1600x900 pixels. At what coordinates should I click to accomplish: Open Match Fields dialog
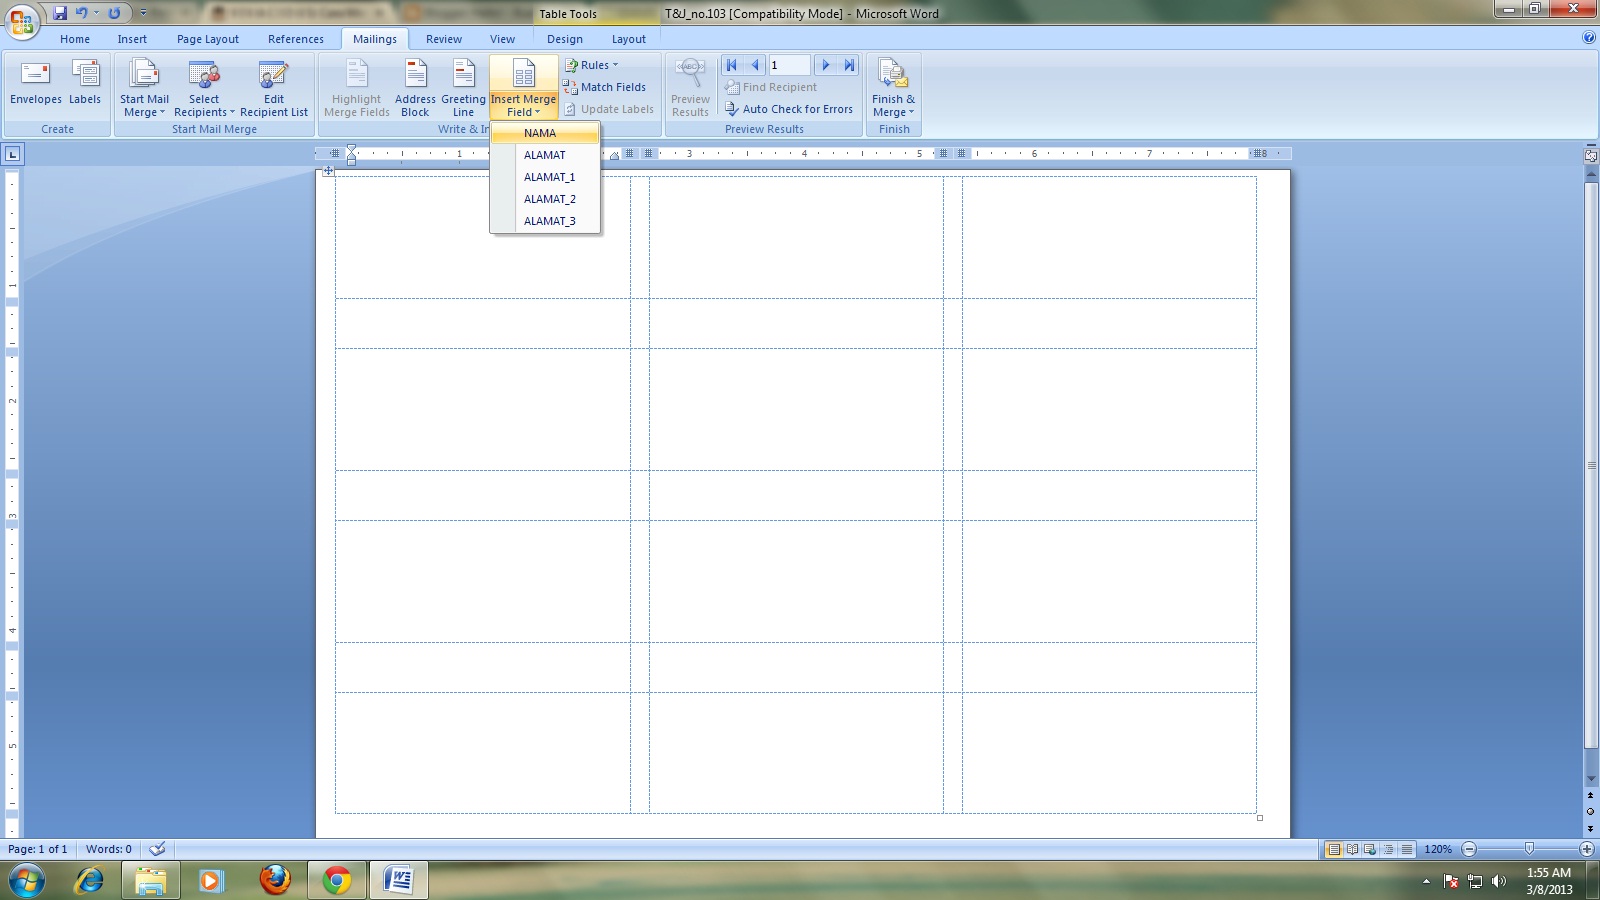(604, 87)
